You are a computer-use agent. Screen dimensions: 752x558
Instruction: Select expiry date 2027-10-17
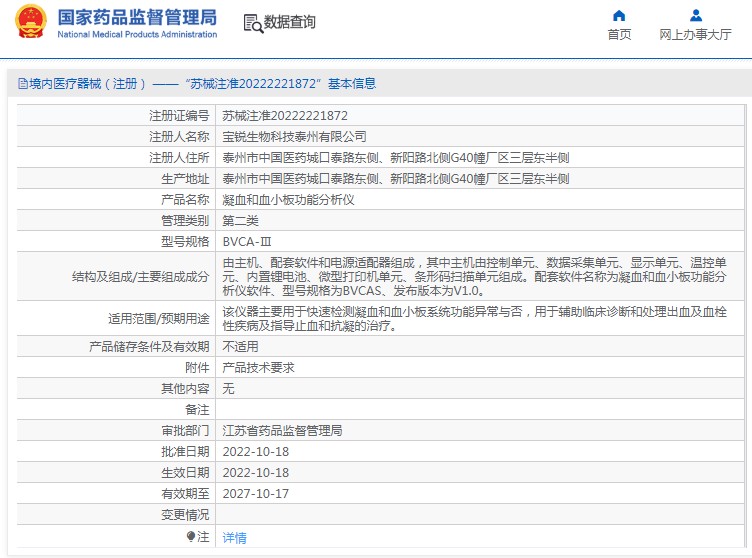(256, 494)
